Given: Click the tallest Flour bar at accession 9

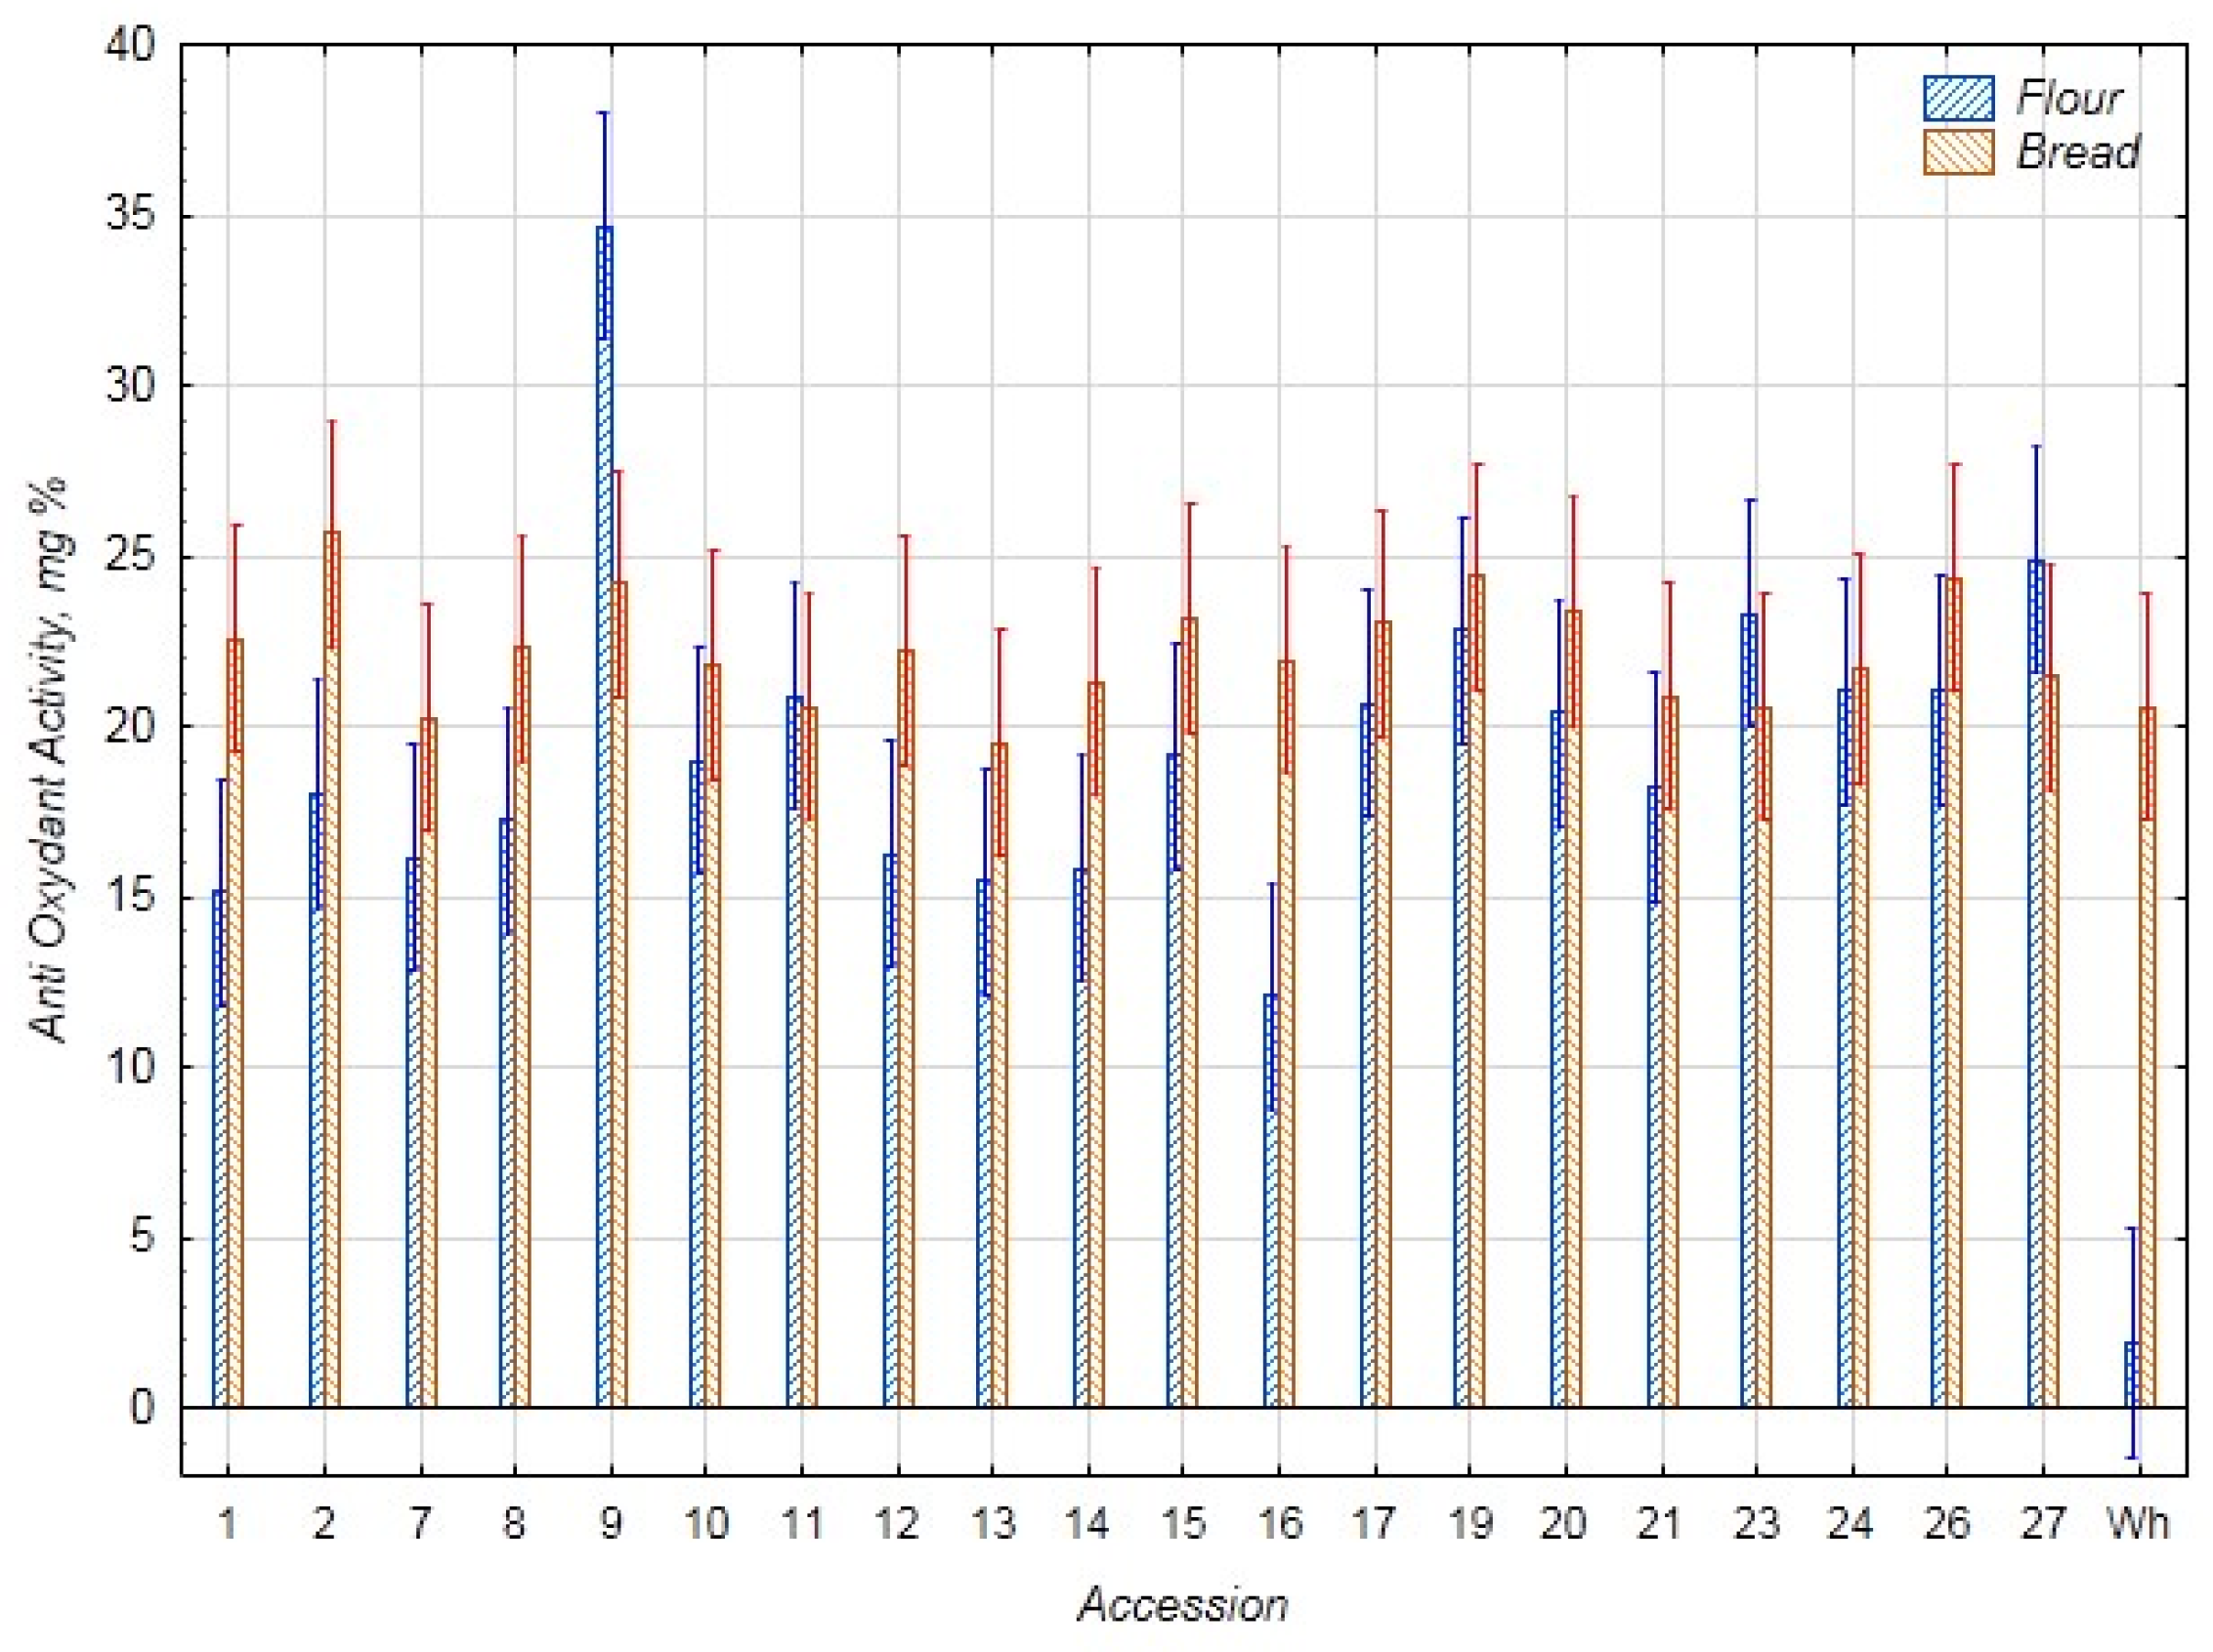Looking at the screenshot, I should point(604,800).
